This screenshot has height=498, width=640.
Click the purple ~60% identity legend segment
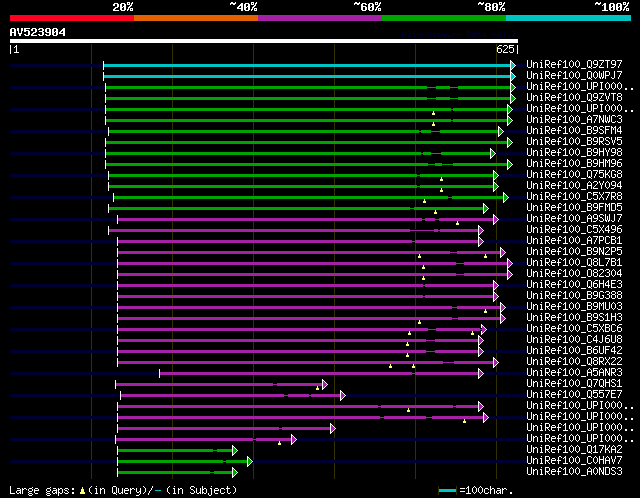[x=320, y=18]
